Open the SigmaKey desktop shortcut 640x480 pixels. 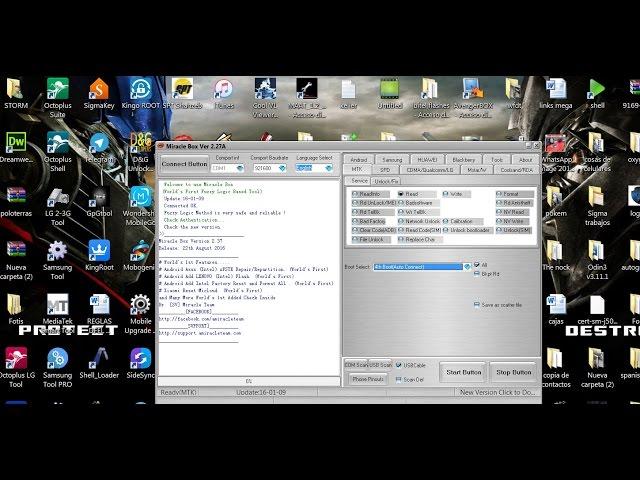[x=99, y=94]
